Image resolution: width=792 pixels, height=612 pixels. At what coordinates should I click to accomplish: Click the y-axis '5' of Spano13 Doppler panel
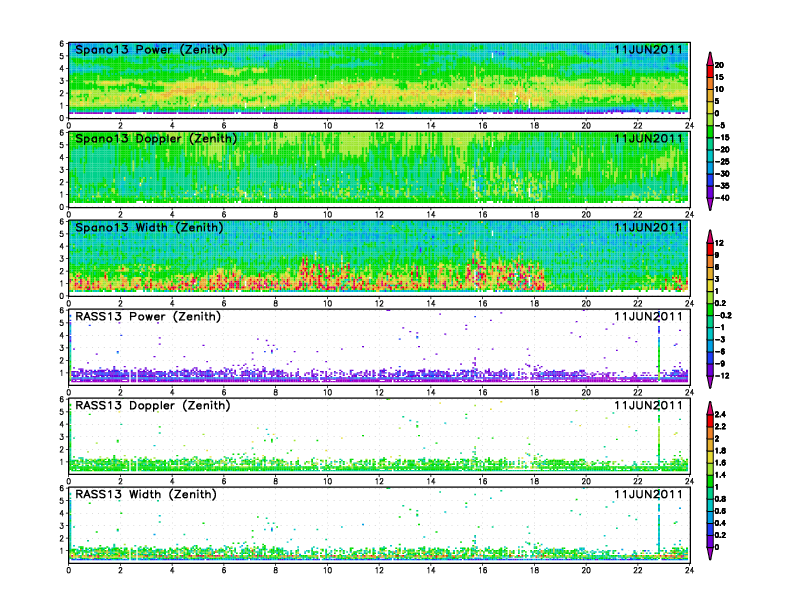click(62, 145)
